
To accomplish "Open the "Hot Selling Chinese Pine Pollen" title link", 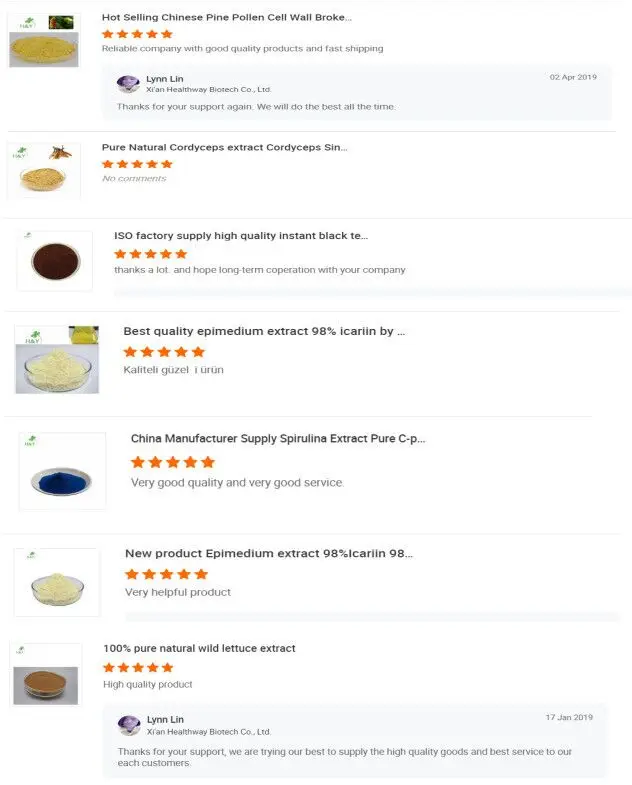I will point(227,17).
